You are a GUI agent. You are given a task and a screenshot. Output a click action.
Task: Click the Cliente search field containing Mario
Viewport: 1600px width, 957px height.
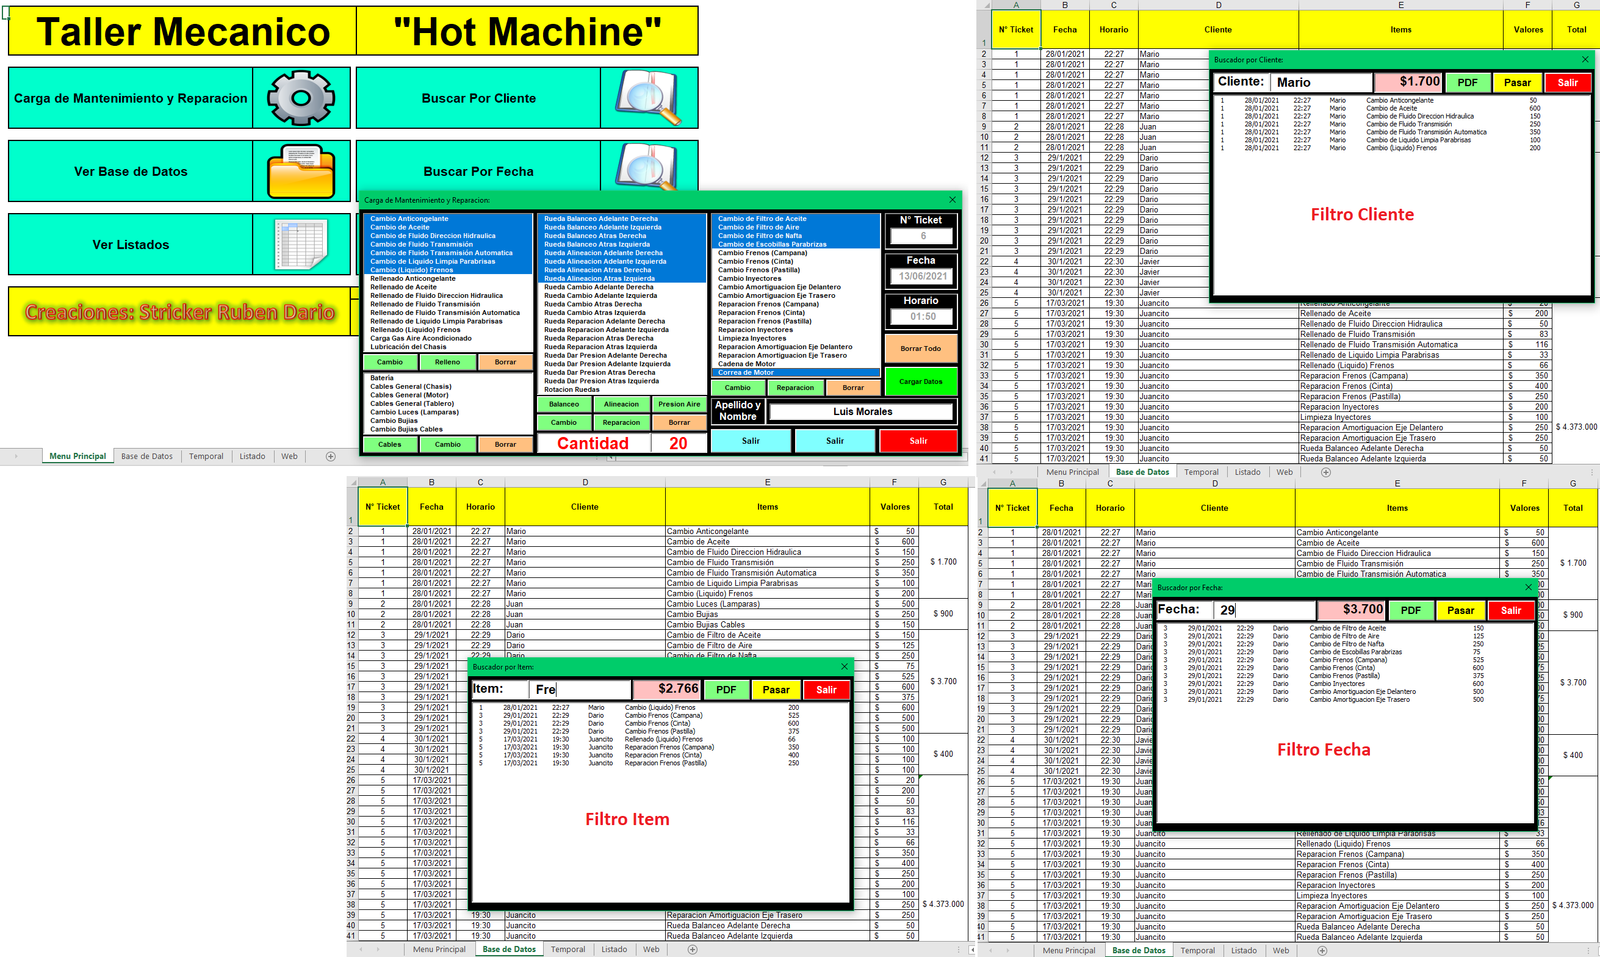pyautogui.click(x=1320, y=82)
